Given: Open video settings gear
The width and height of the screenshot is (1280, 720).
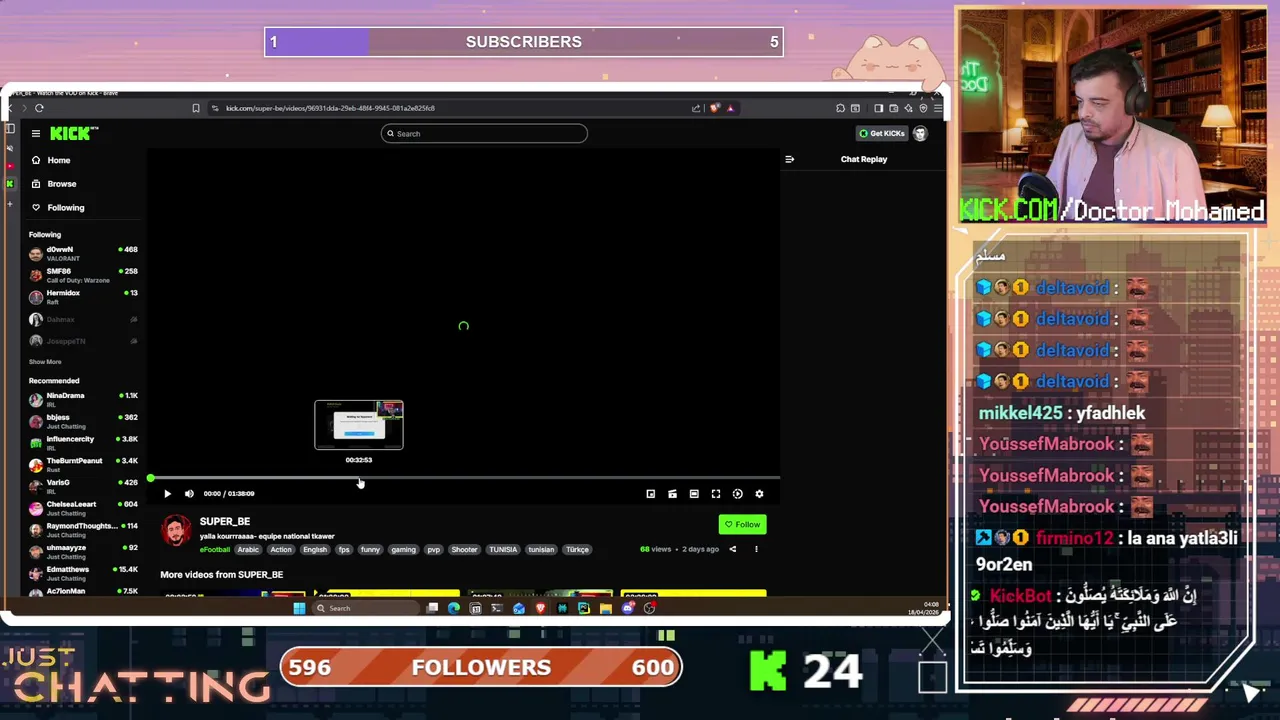Looking at the screenshot, I should [759, 493].
